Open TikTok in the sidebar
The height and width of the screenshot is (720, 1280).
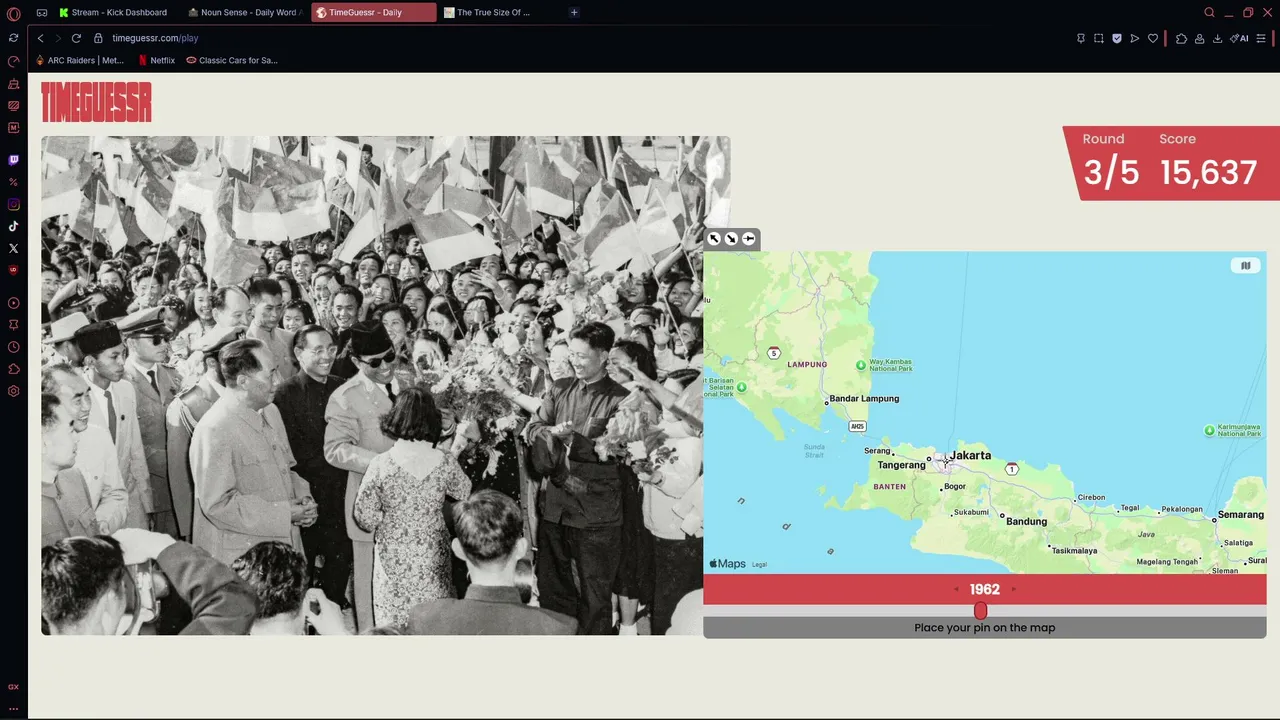tap(13, 226)
